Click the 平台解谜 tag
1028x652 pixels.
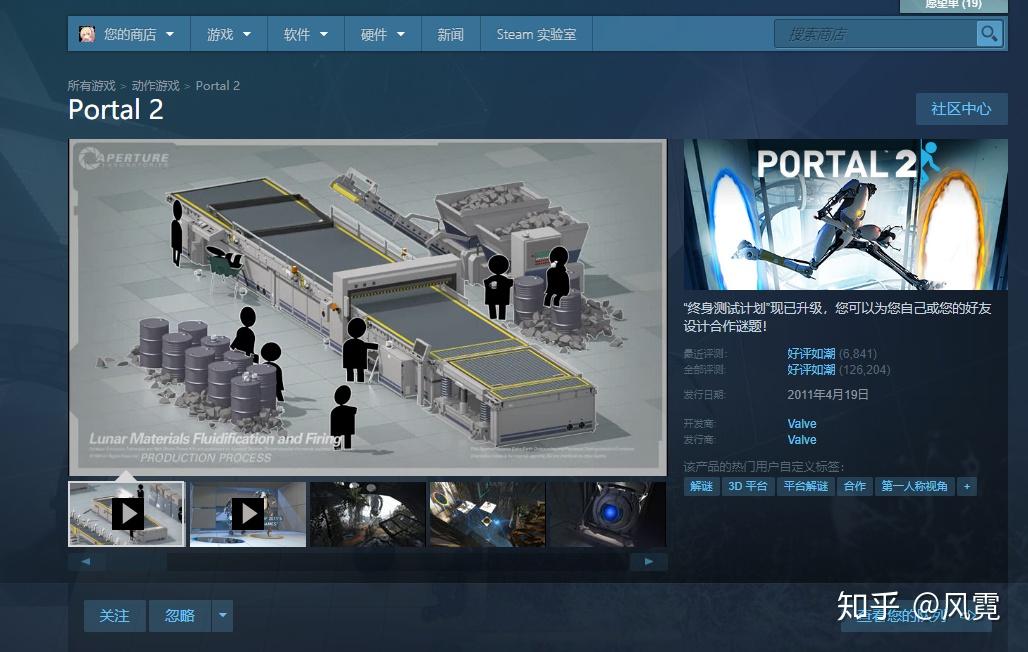[806, 487]
